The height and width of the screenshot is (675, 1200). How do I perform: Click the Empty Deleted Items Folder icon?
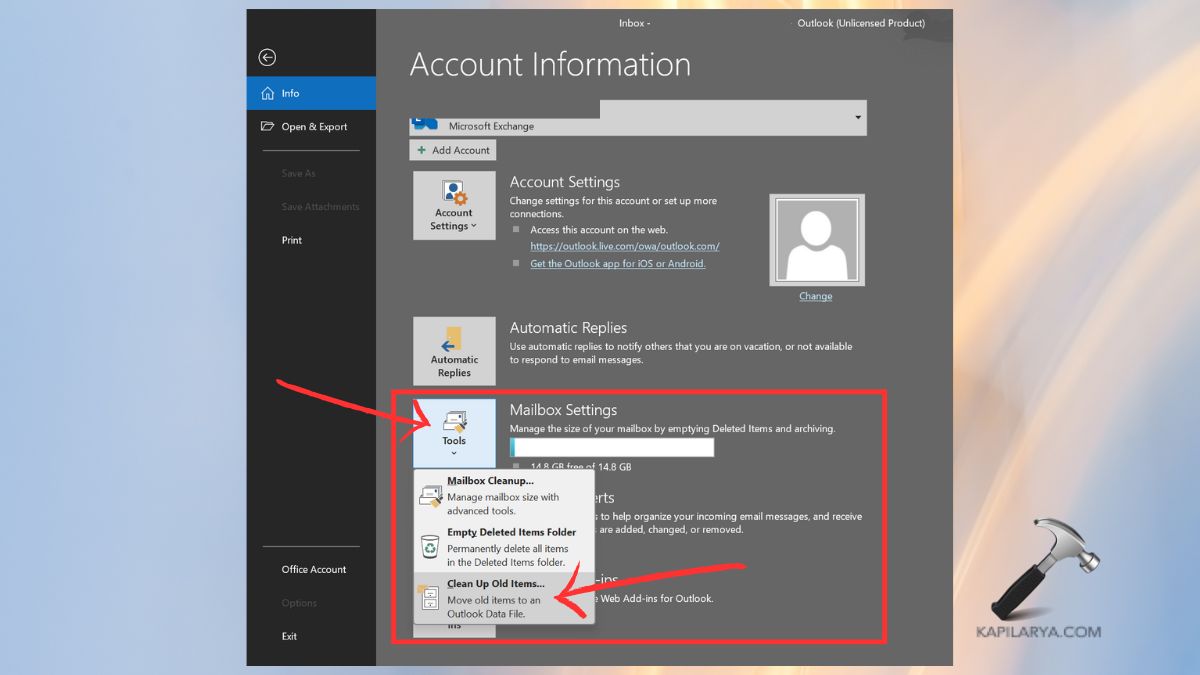(x=431, y=546)
